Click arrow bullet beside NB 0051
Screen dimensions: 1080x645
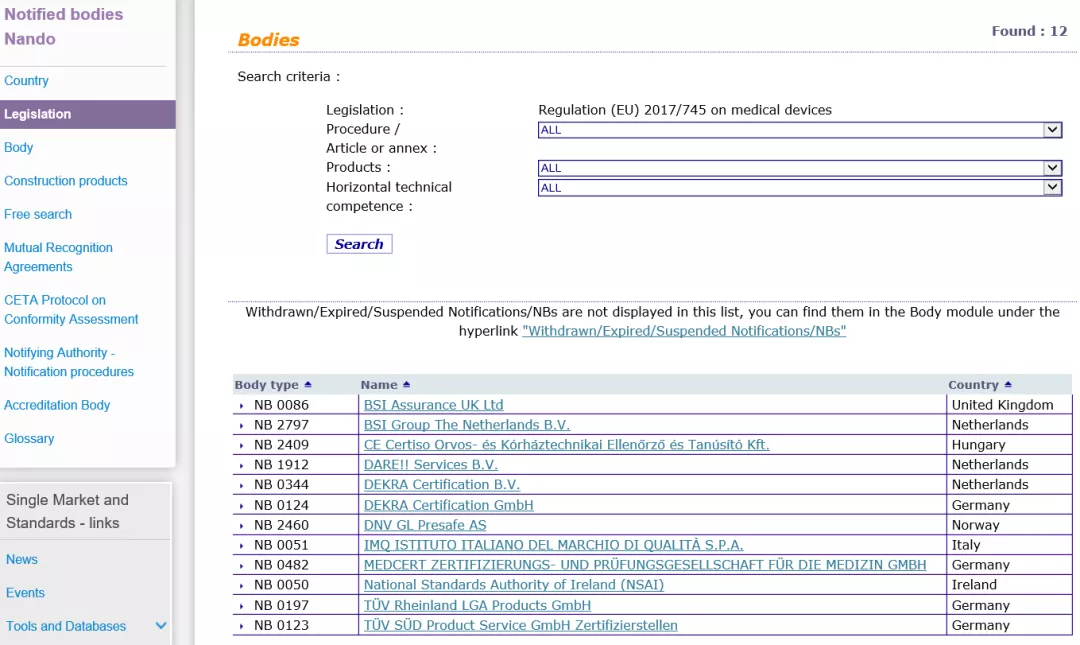point(241,546)
